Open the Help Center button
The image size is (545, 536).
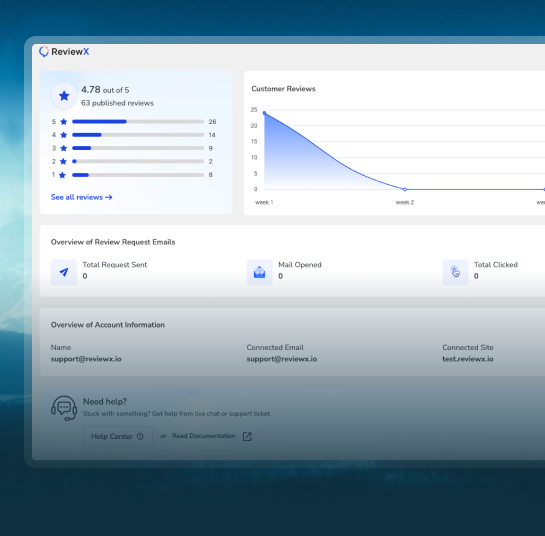[x=118, y=436]
